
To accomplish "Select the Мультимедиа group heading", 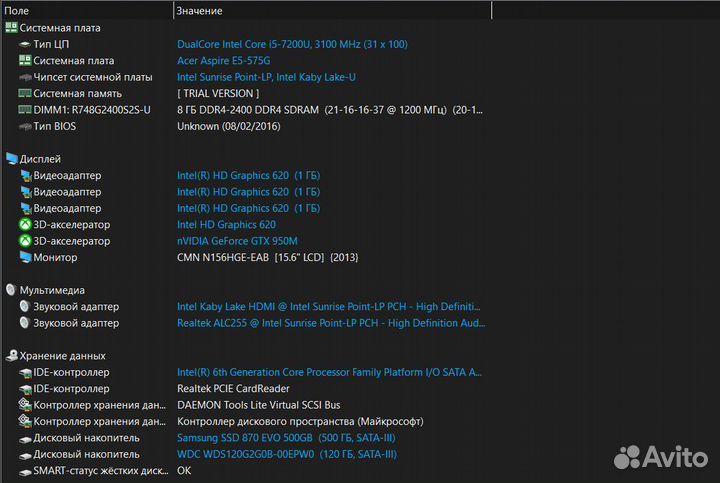I will (52, 290).
